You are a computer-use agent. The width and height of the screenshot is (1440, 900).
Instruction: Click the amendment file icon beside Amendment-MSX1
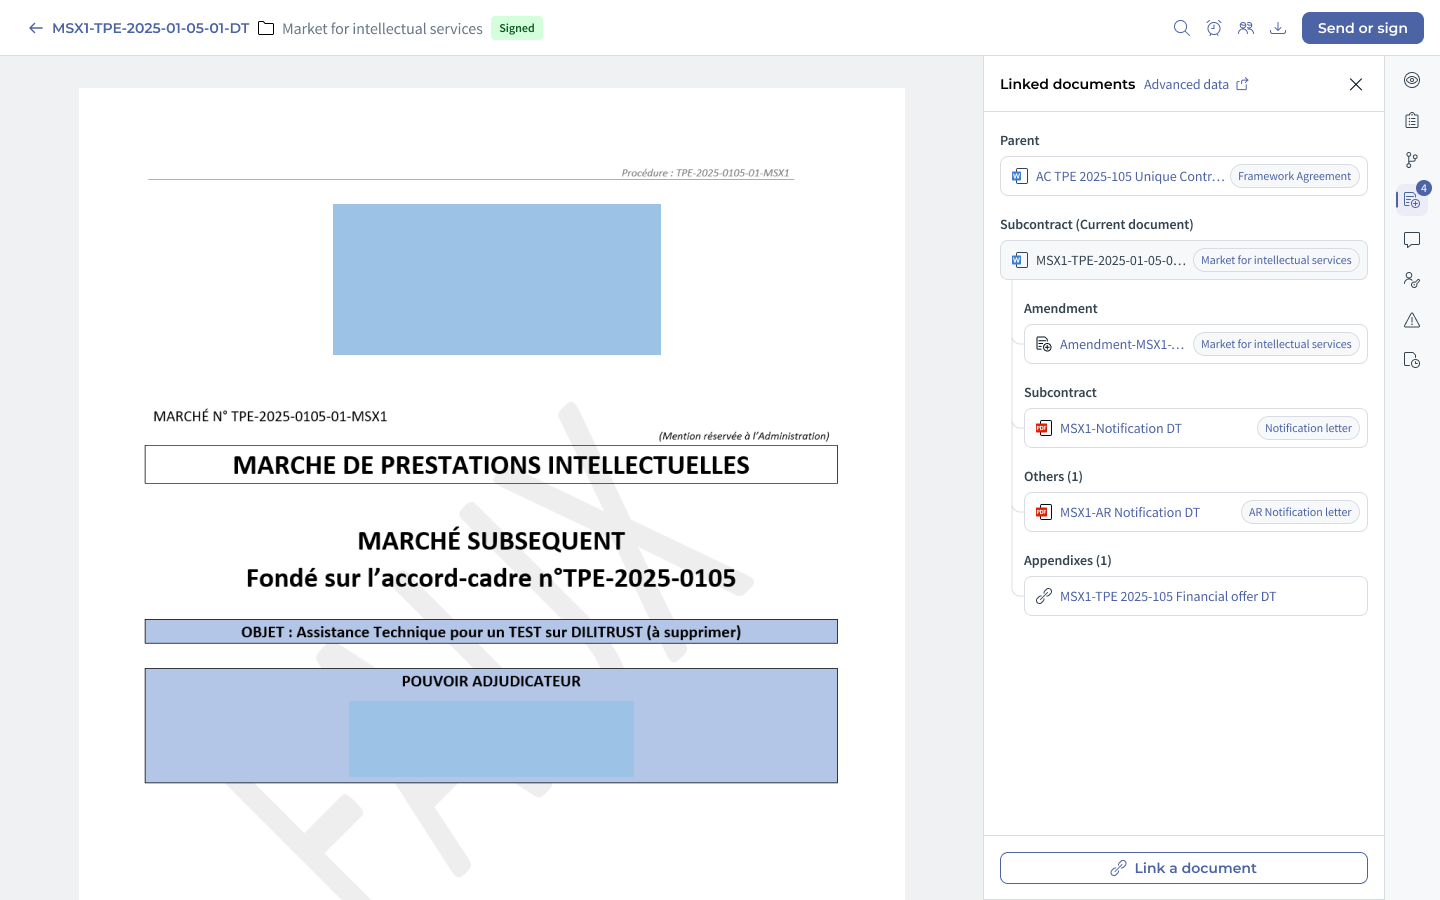tap(1044, 344)
